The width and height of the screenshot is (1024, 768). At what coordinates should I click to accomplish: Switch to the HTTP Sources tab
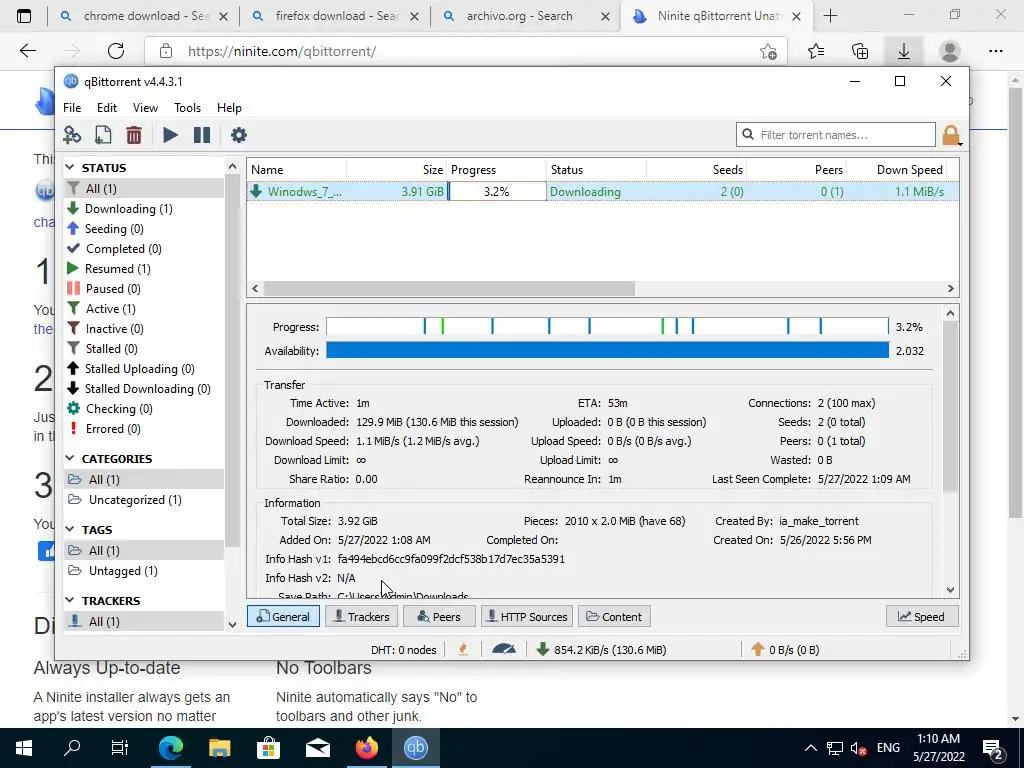tap(527, 616)
